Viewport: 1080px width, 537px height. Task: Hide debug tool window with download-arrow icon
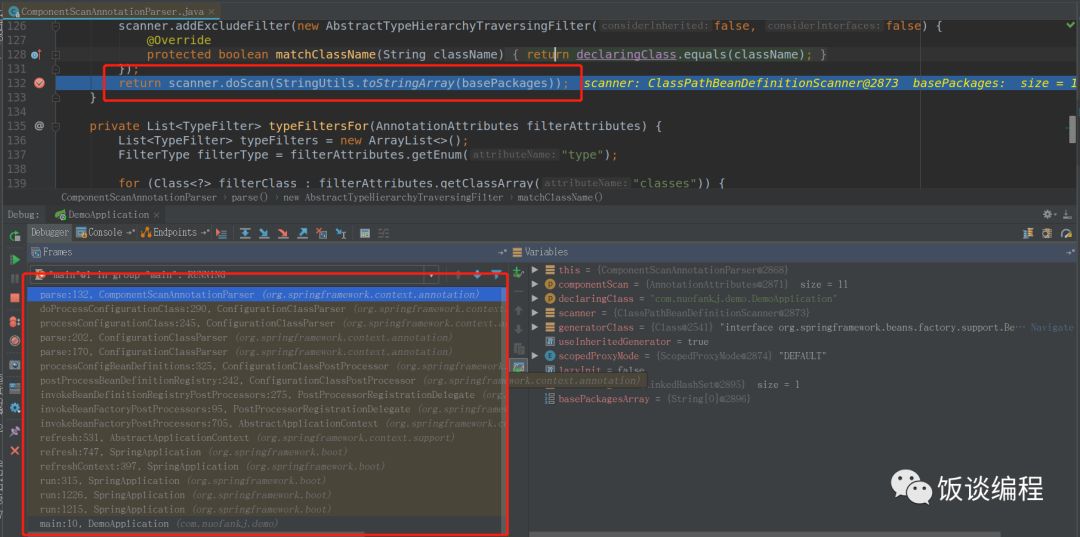(1067, 215)
